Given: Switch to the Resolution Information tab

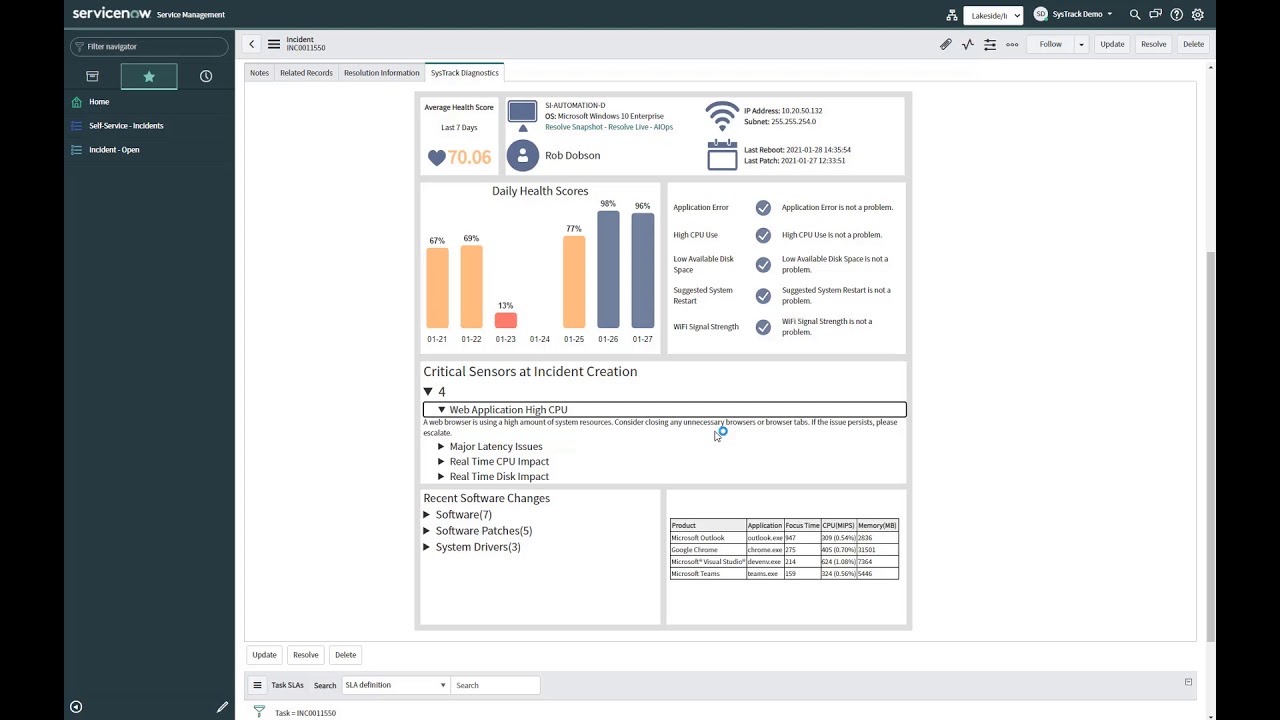Looking at the screenshot, I should (382, 73).
